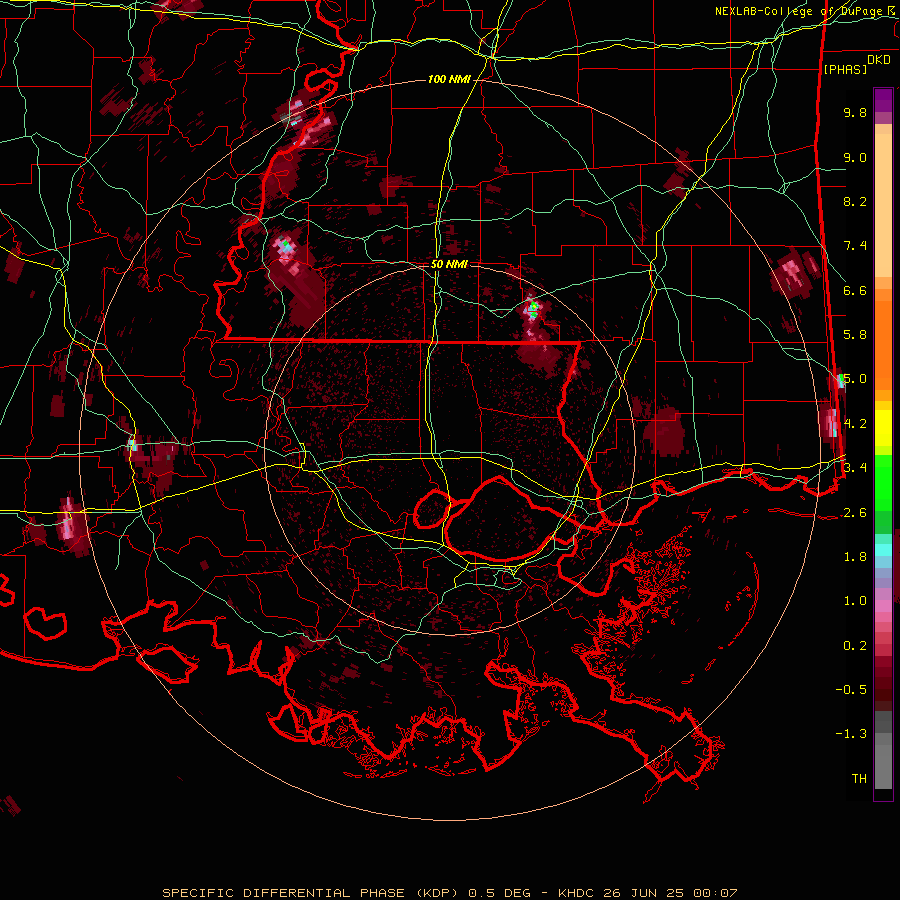This screenshot has width=900, height=900.
Task: Click the 2.6 scale value
Action: (855, 513)
